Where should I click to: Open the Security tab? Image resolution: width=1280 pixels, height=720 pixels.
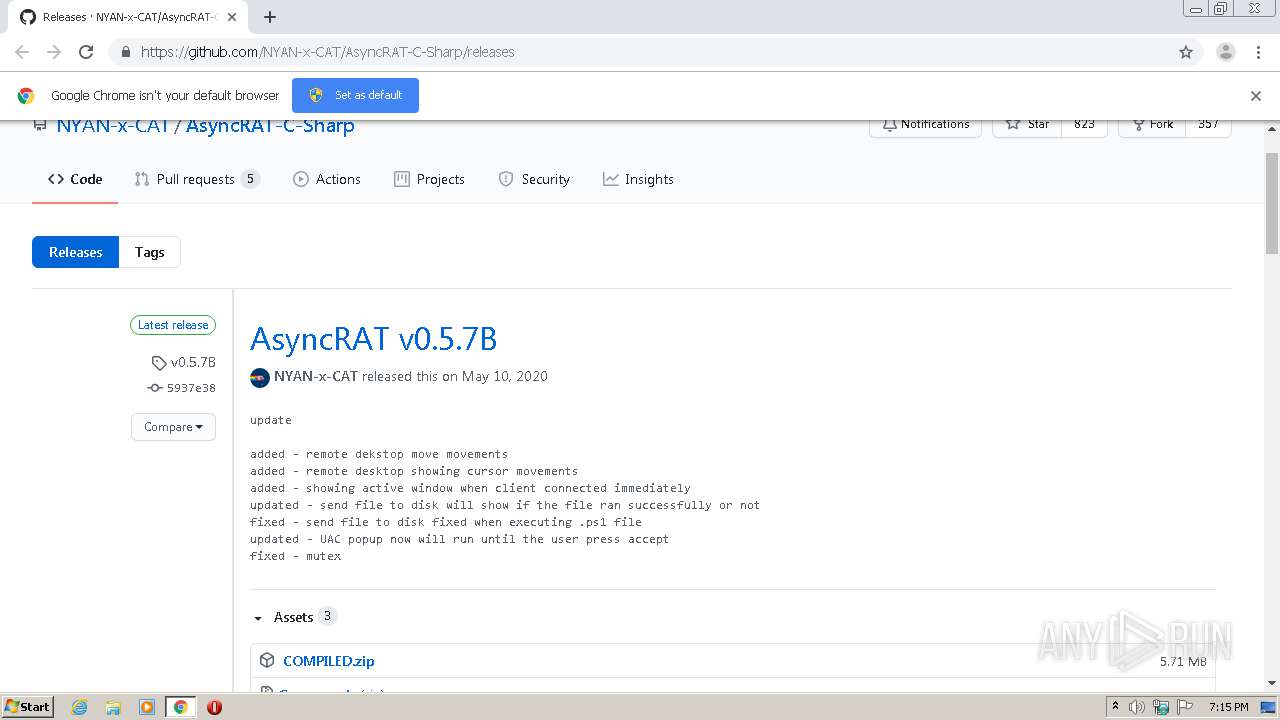tap(534, 179)
